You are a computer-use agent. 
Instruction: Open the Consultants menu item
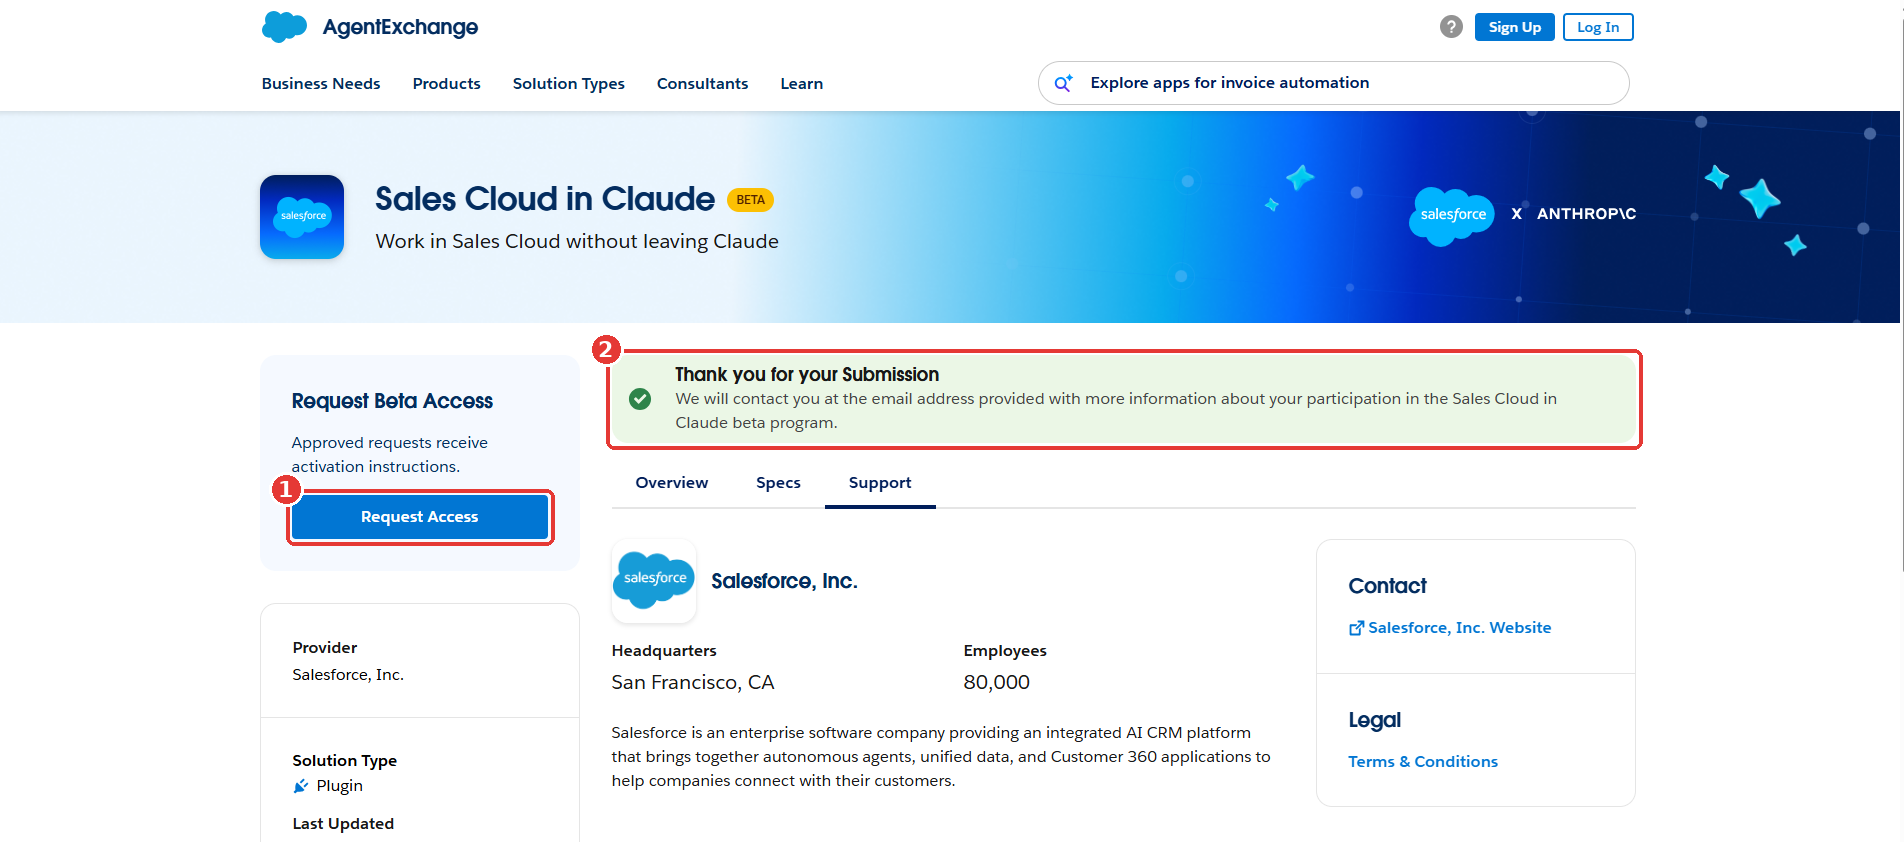703,84
